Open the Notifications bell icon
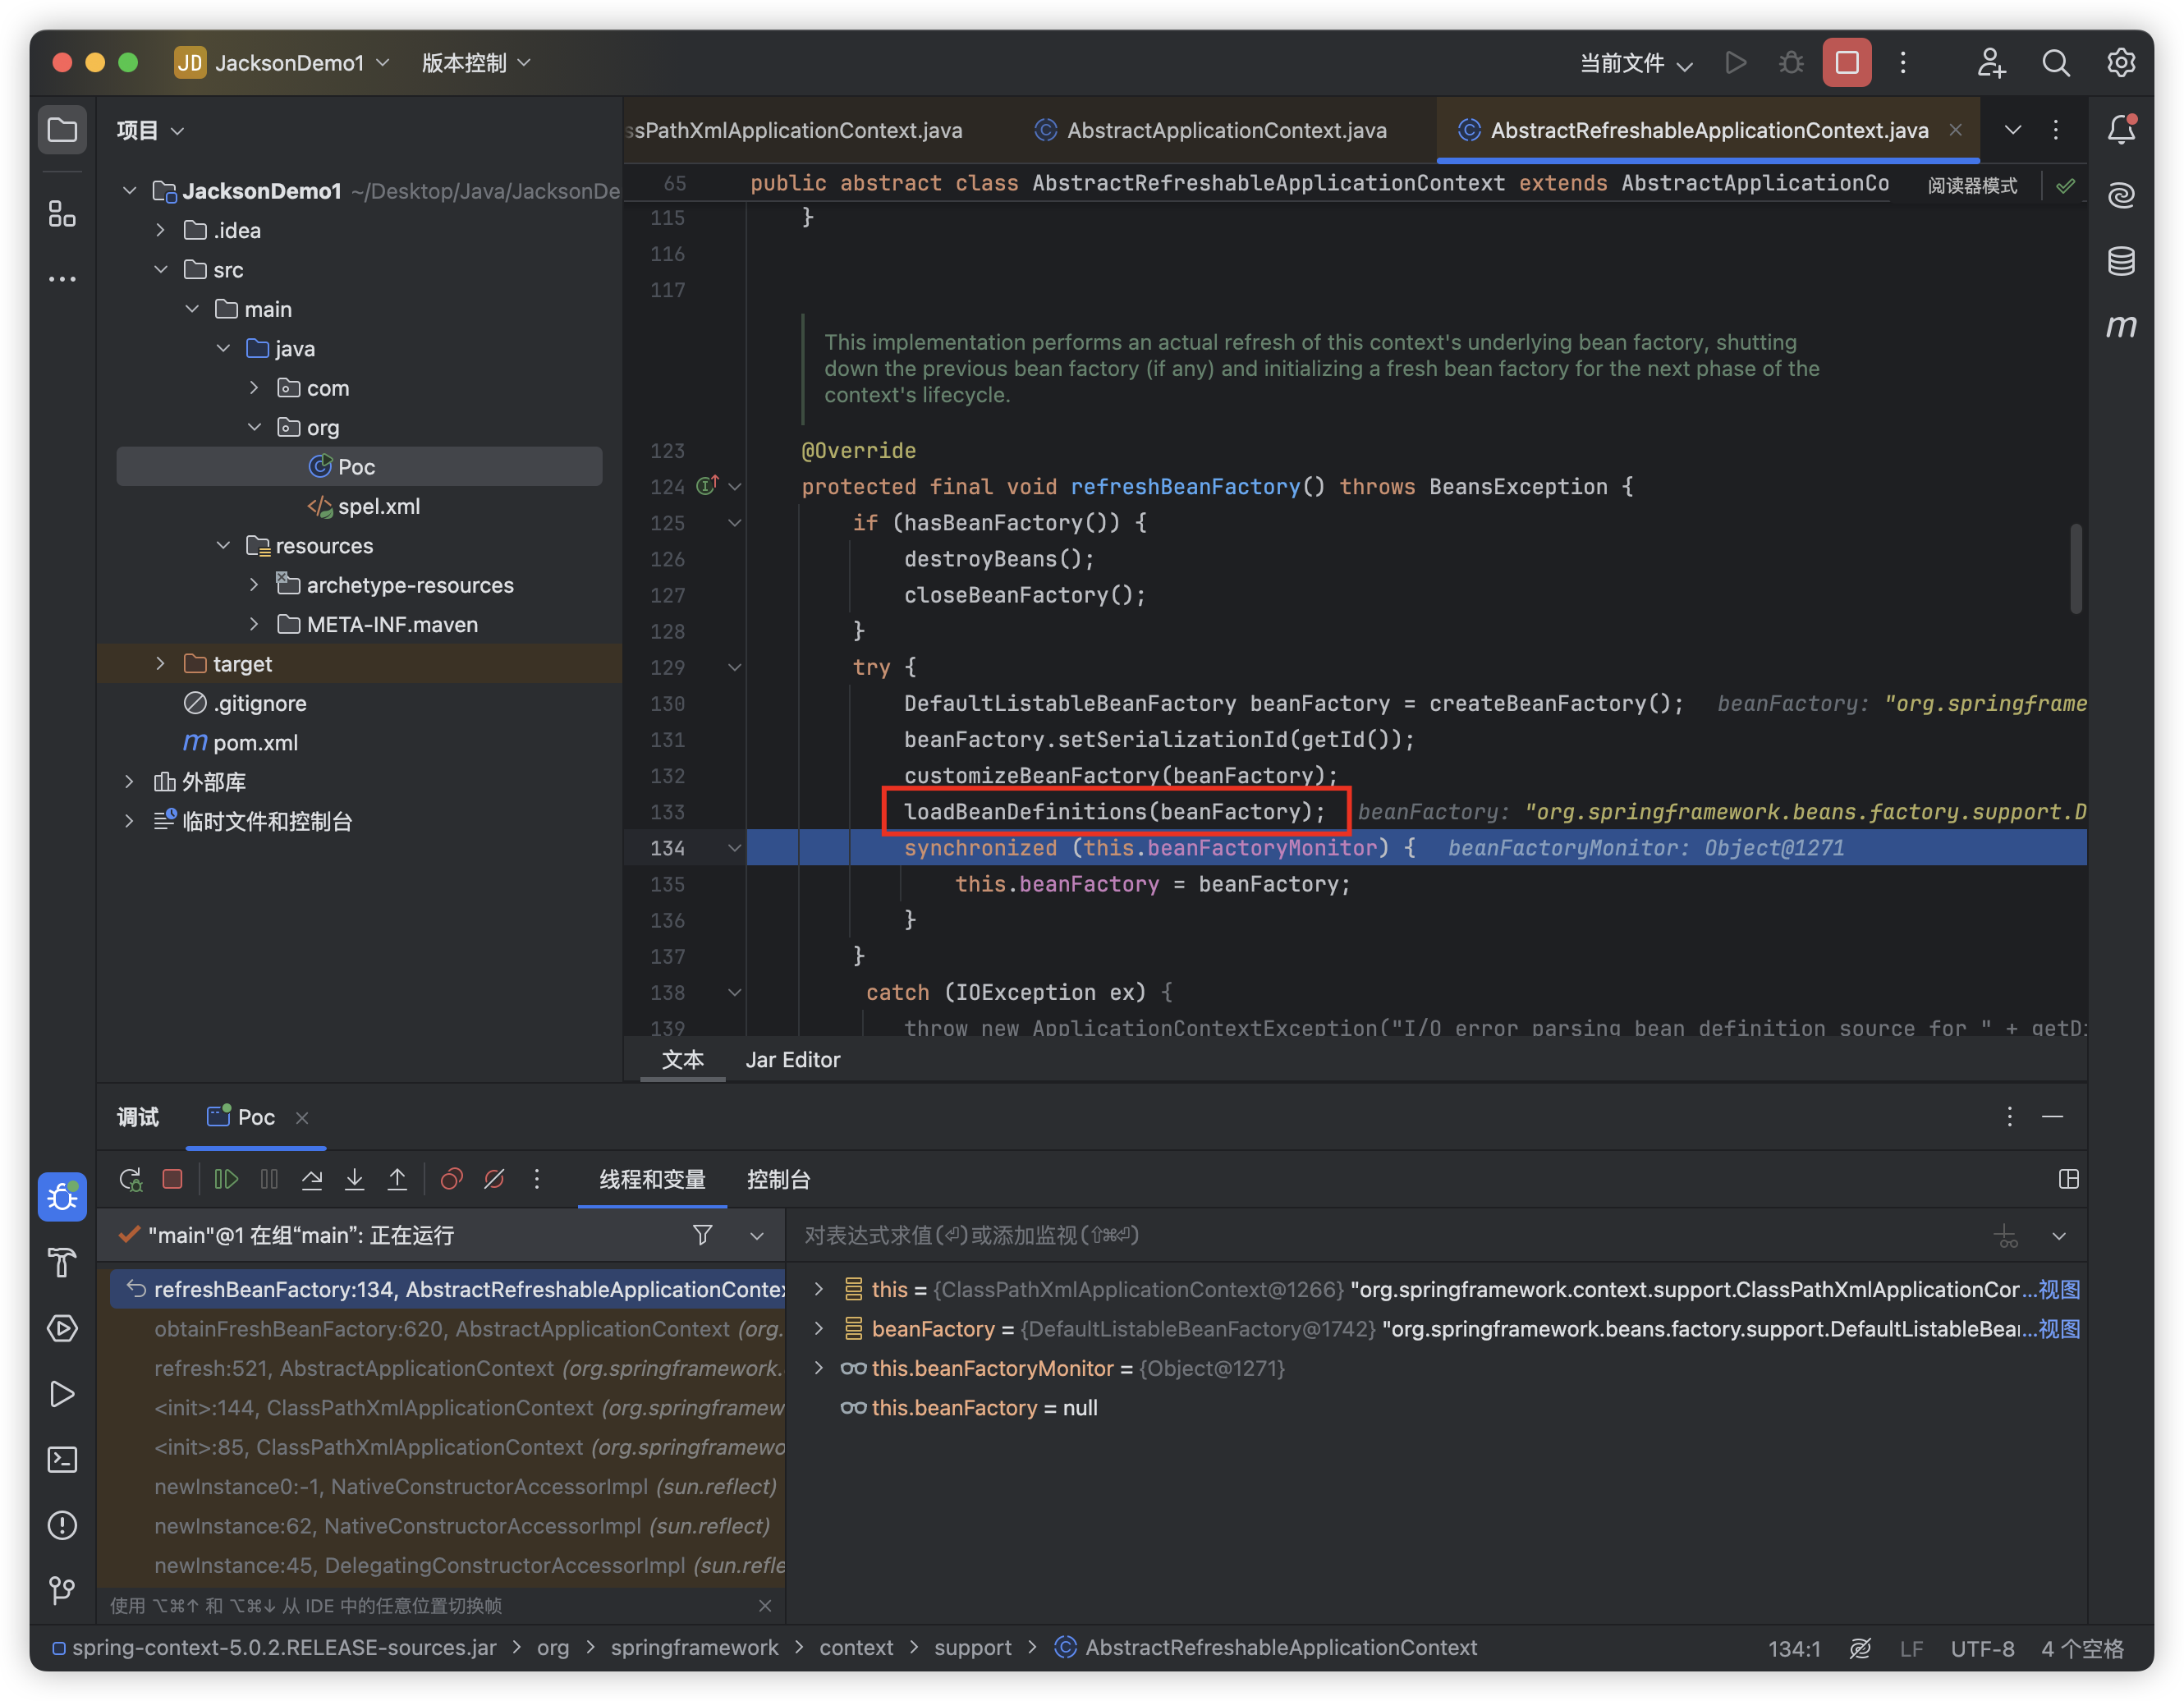 2121,130
